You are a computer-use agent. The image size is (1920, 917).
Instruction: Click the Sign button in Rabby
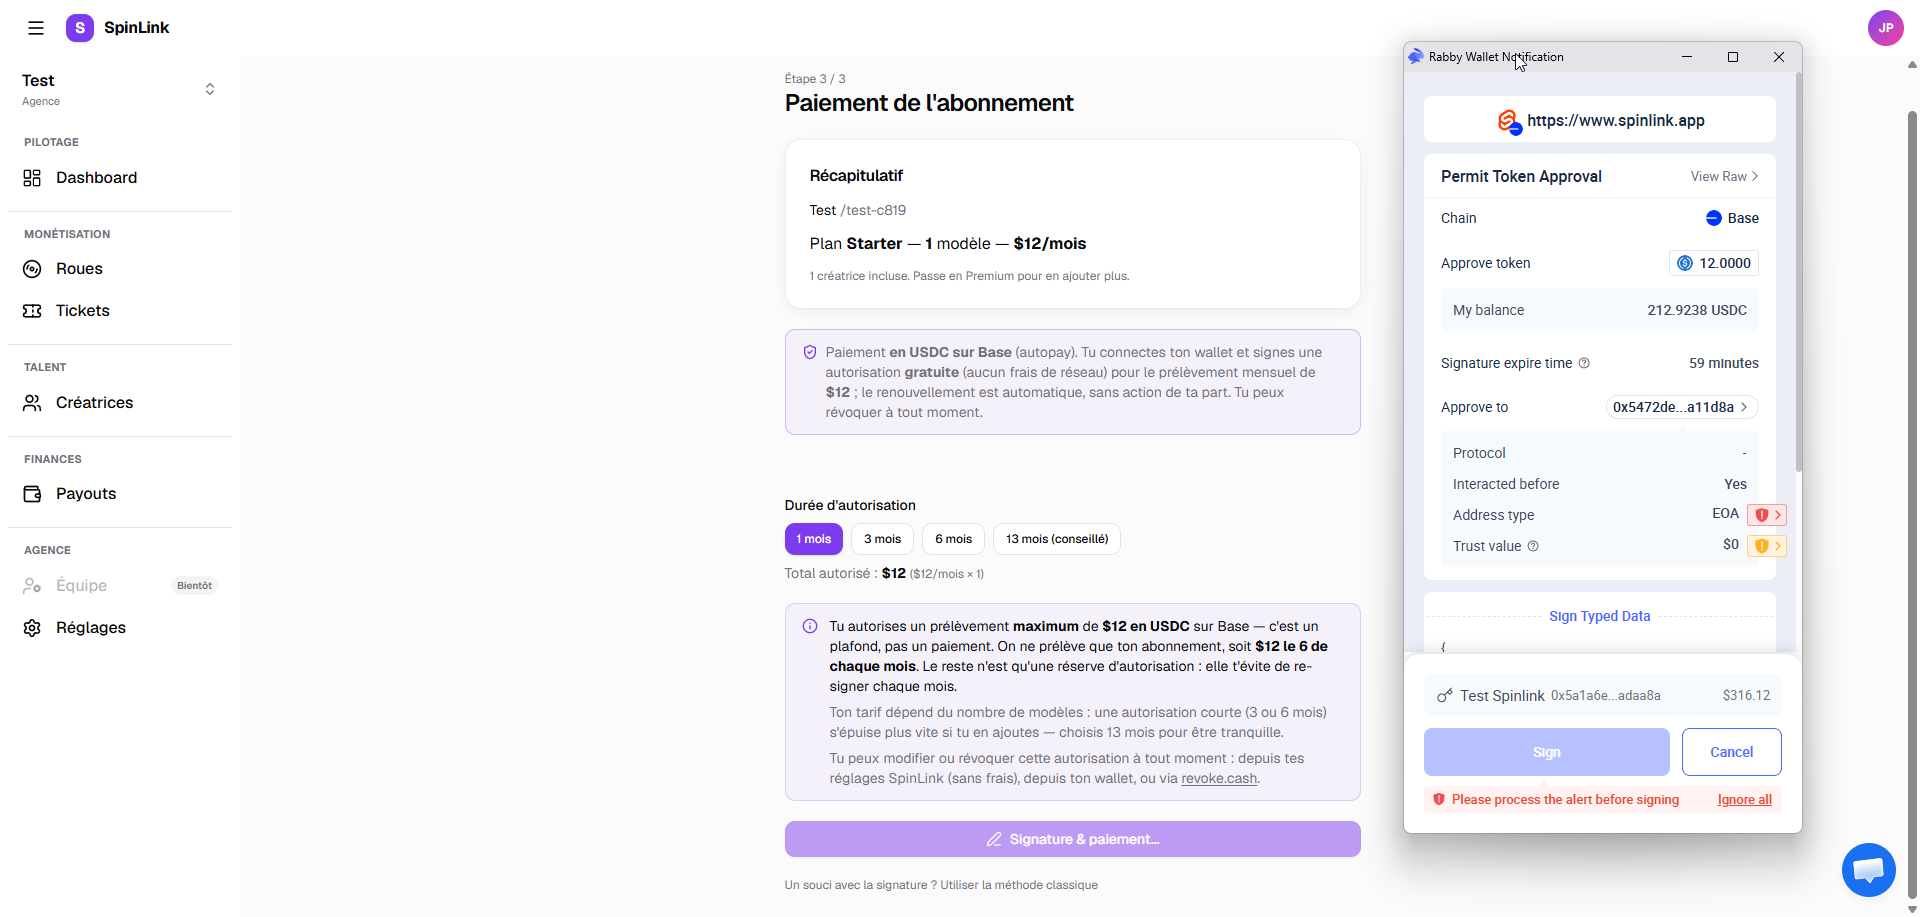tap(1546, 752)
